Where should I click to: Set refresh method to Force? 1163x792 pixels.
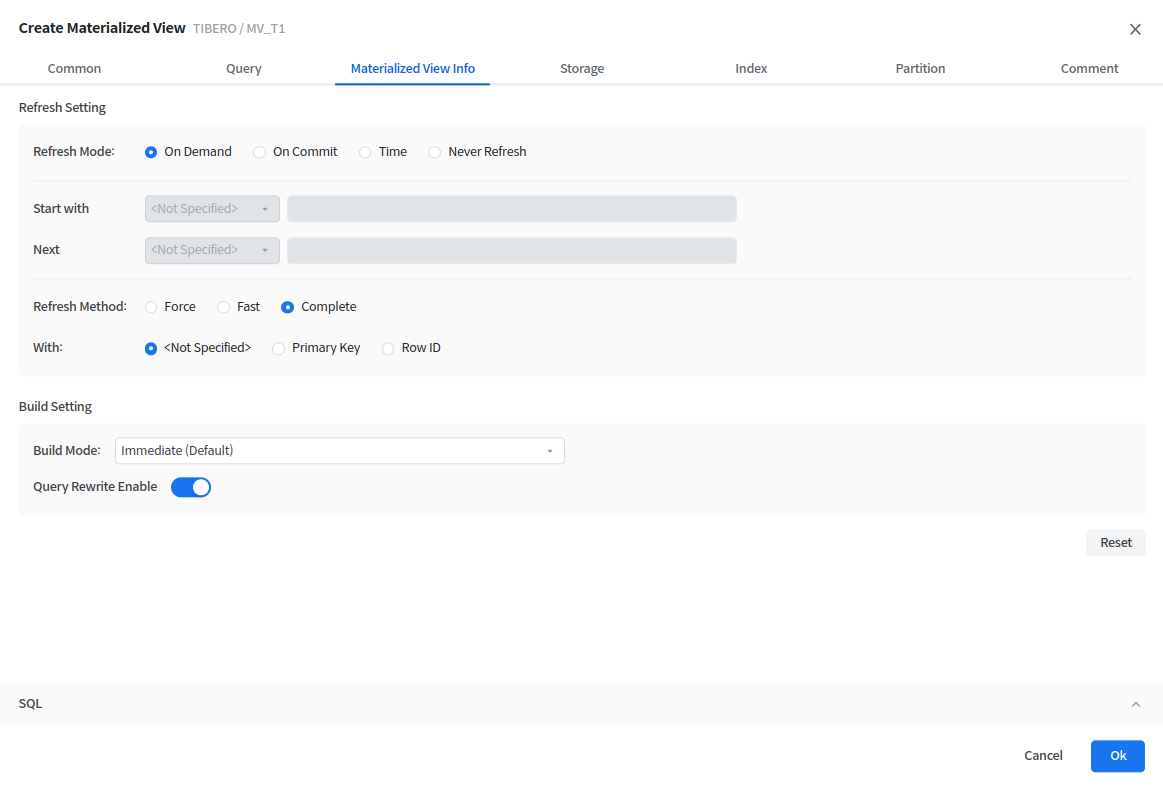tap(152, 307)
